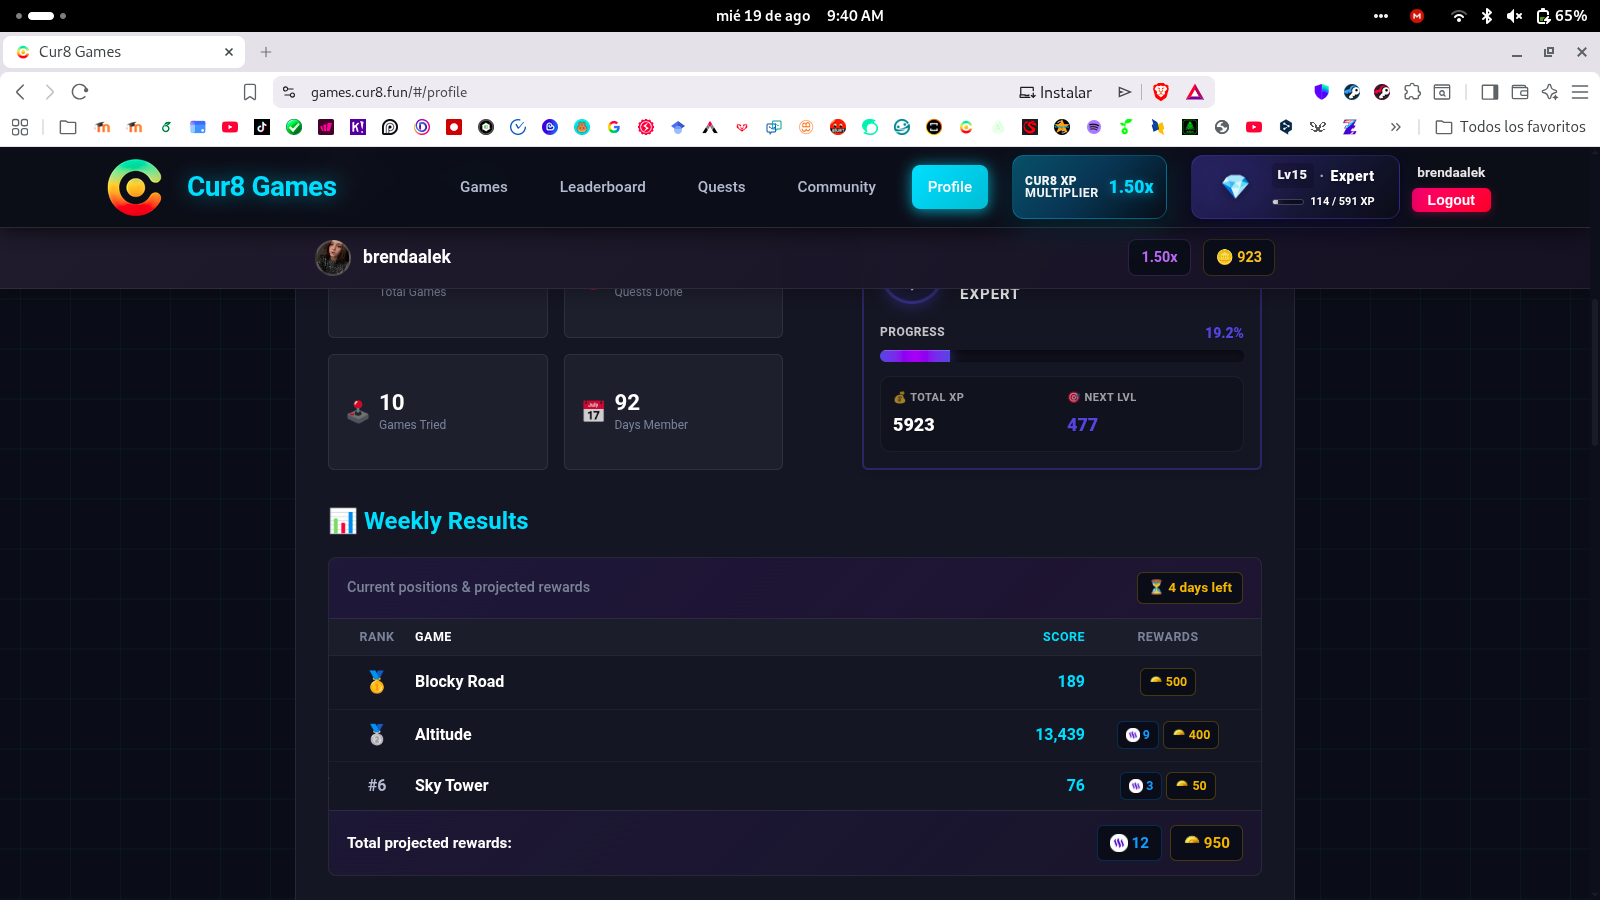Click the Instalar app button
Screen dimensions: 1600x900
1056,92
